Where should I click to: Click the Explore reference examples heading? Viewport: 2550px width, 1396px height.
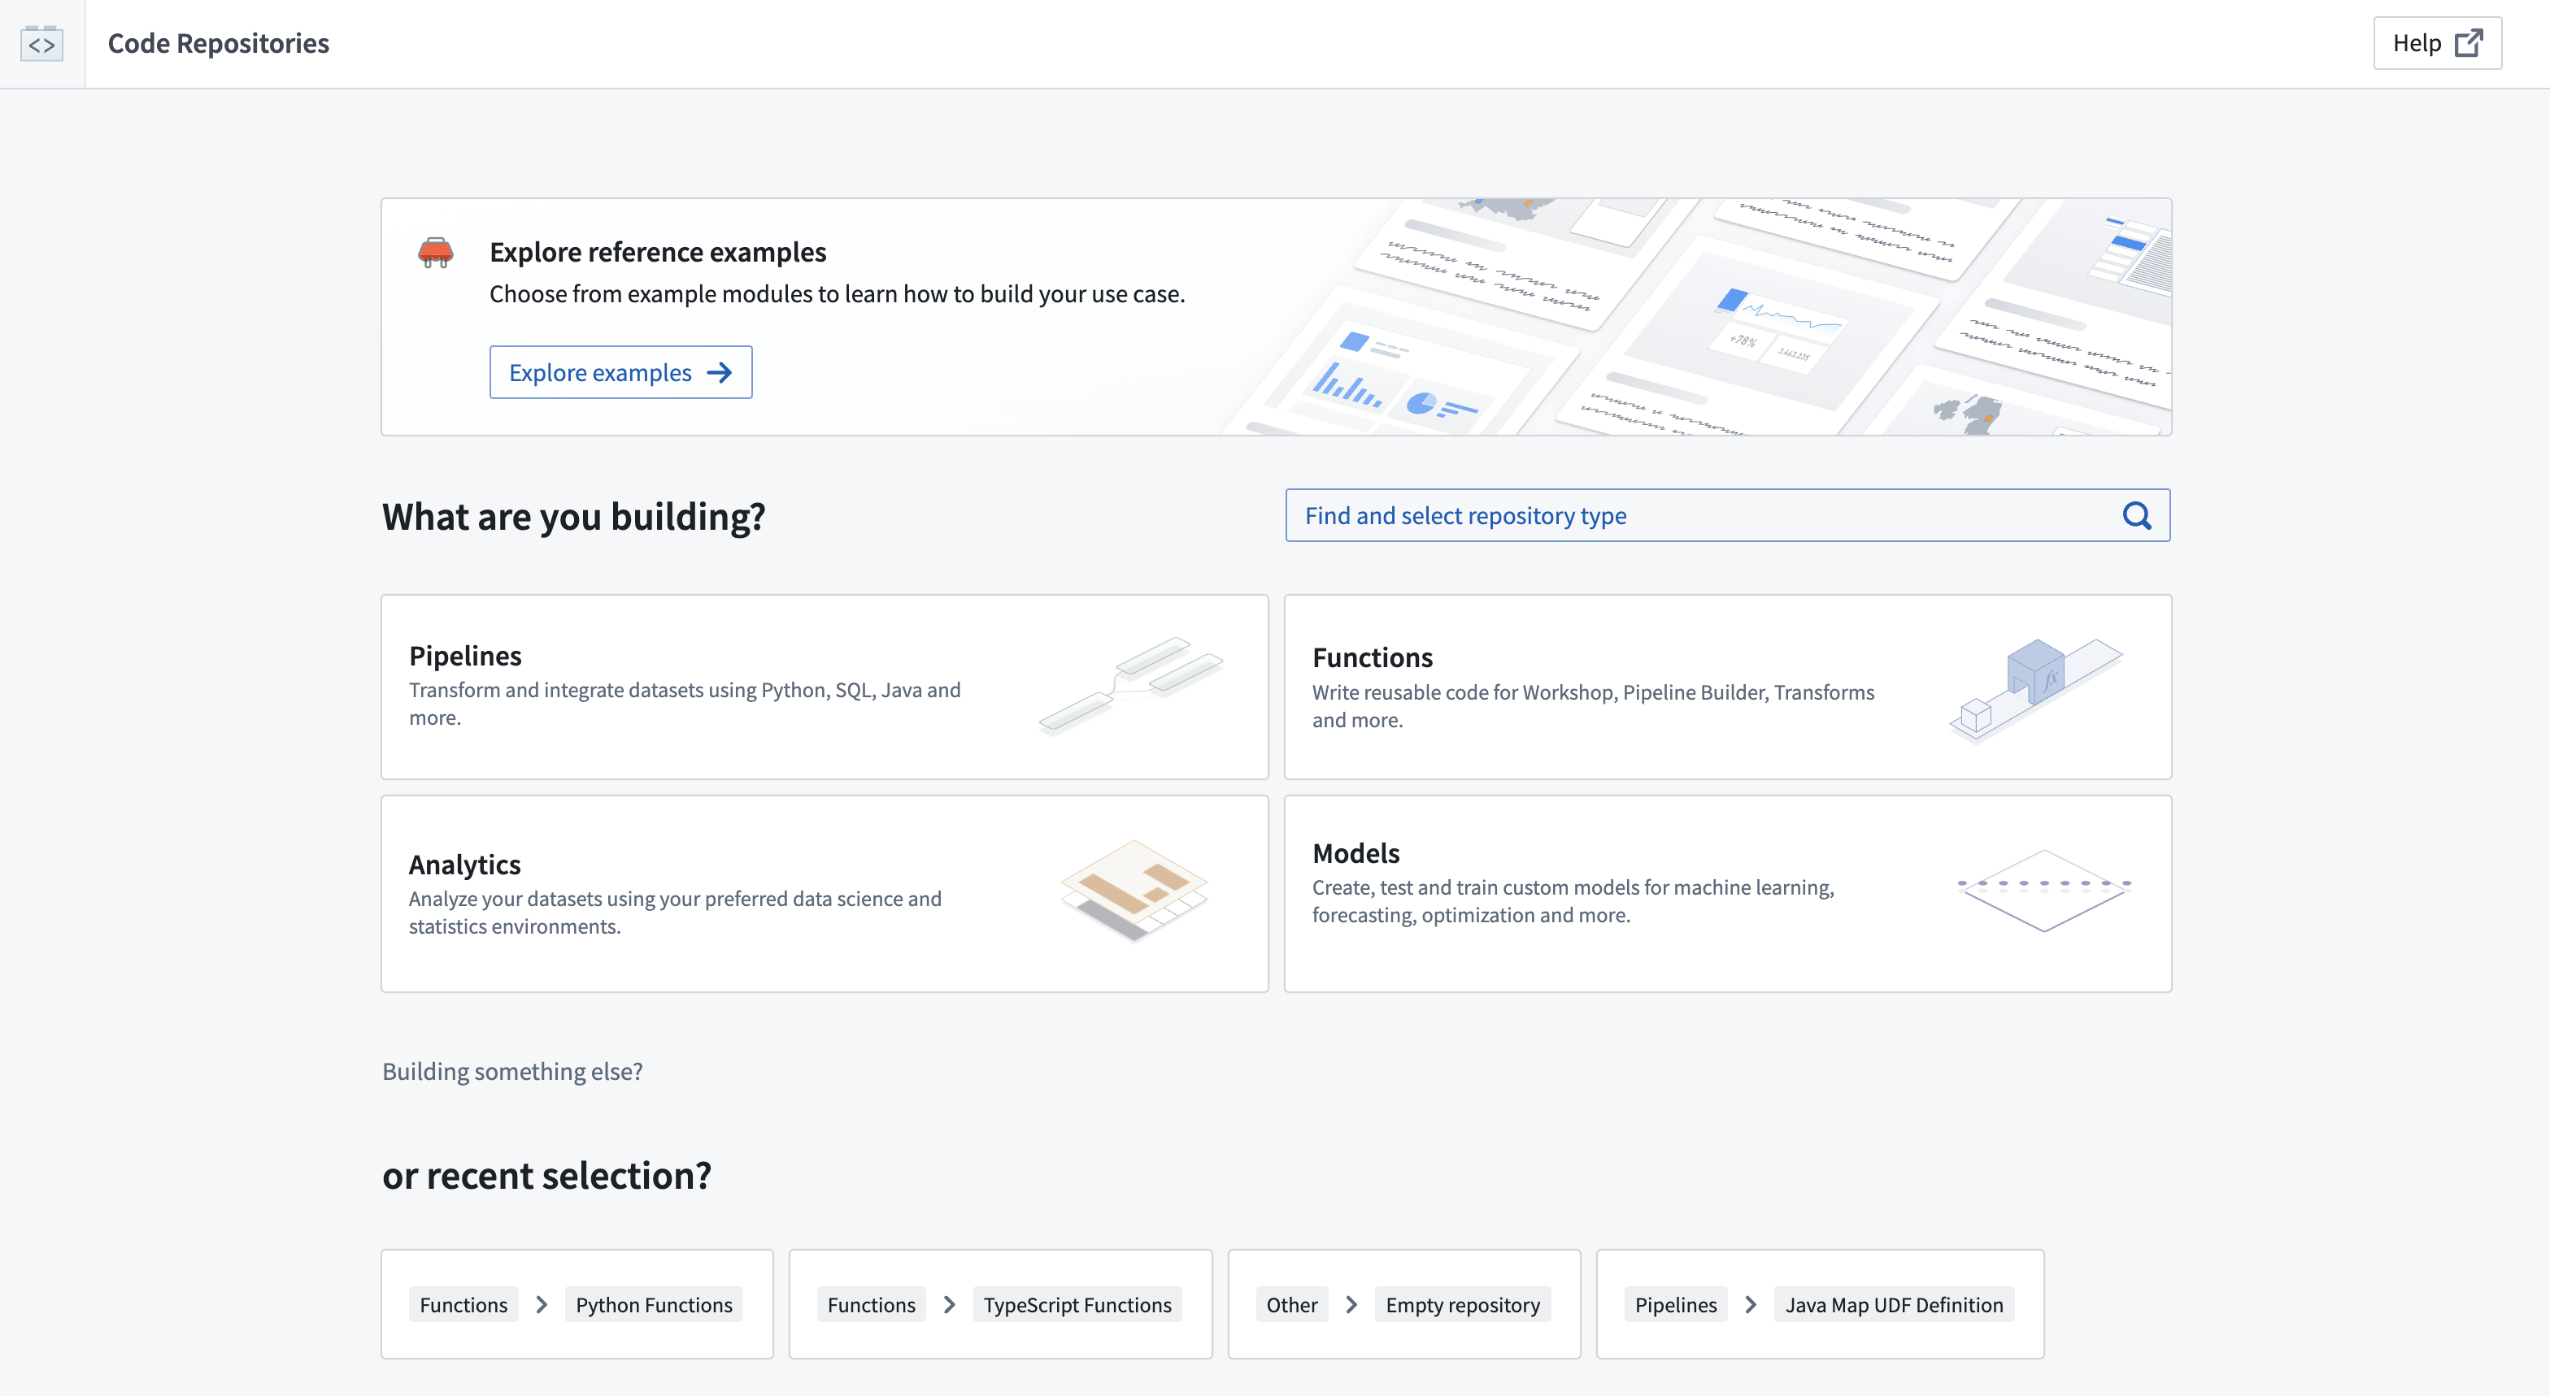658,251
